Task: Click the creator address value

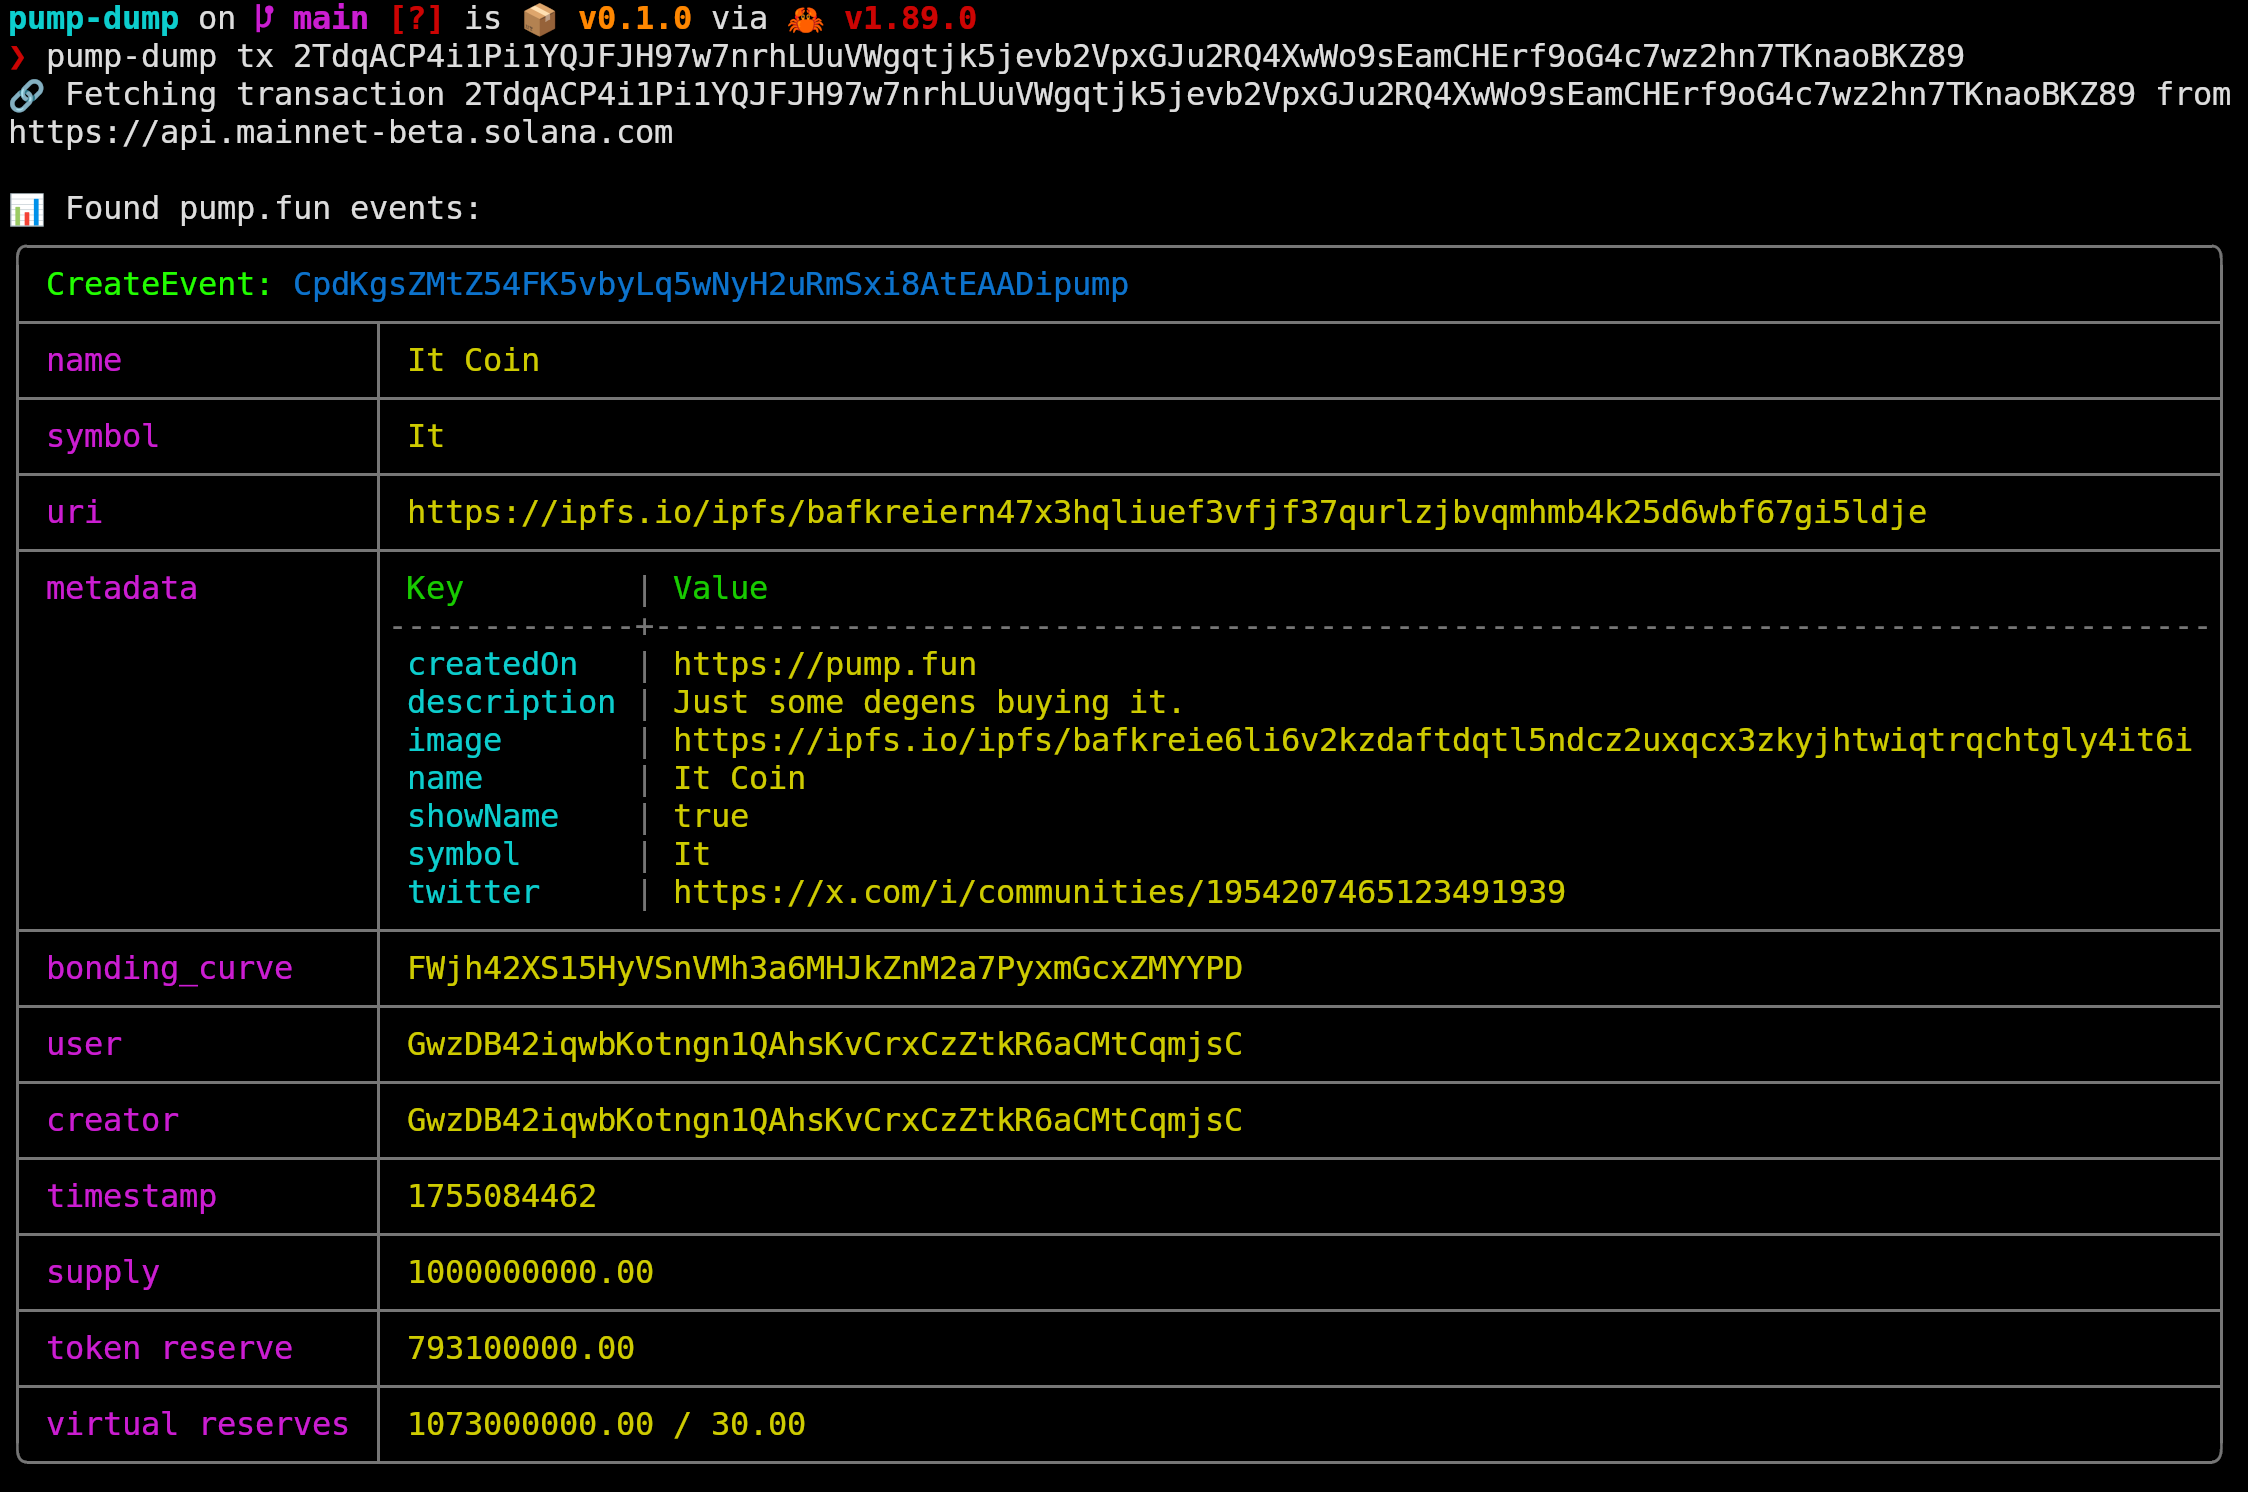Action: (x=824, y=1120)
